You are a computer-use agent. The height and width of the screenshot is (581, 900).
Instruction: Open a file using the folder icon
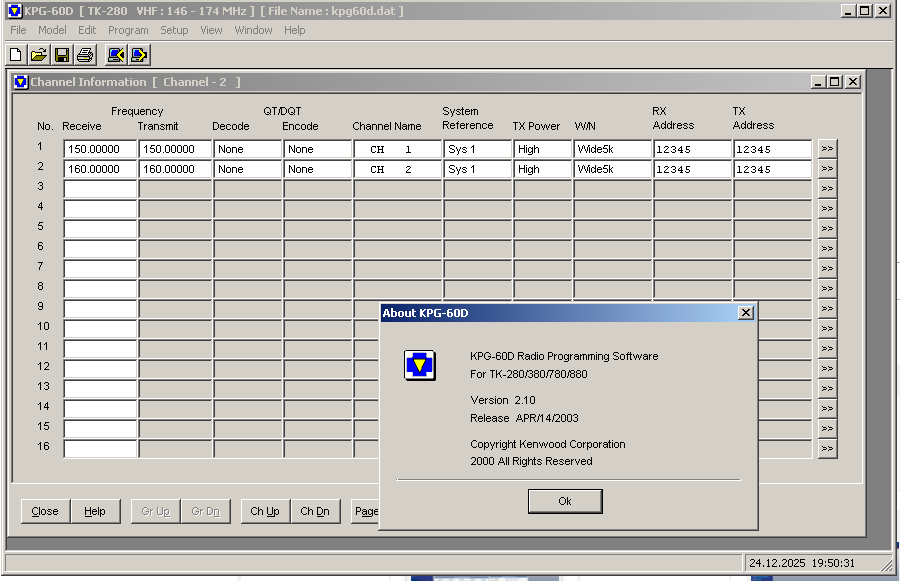[39, 55]
